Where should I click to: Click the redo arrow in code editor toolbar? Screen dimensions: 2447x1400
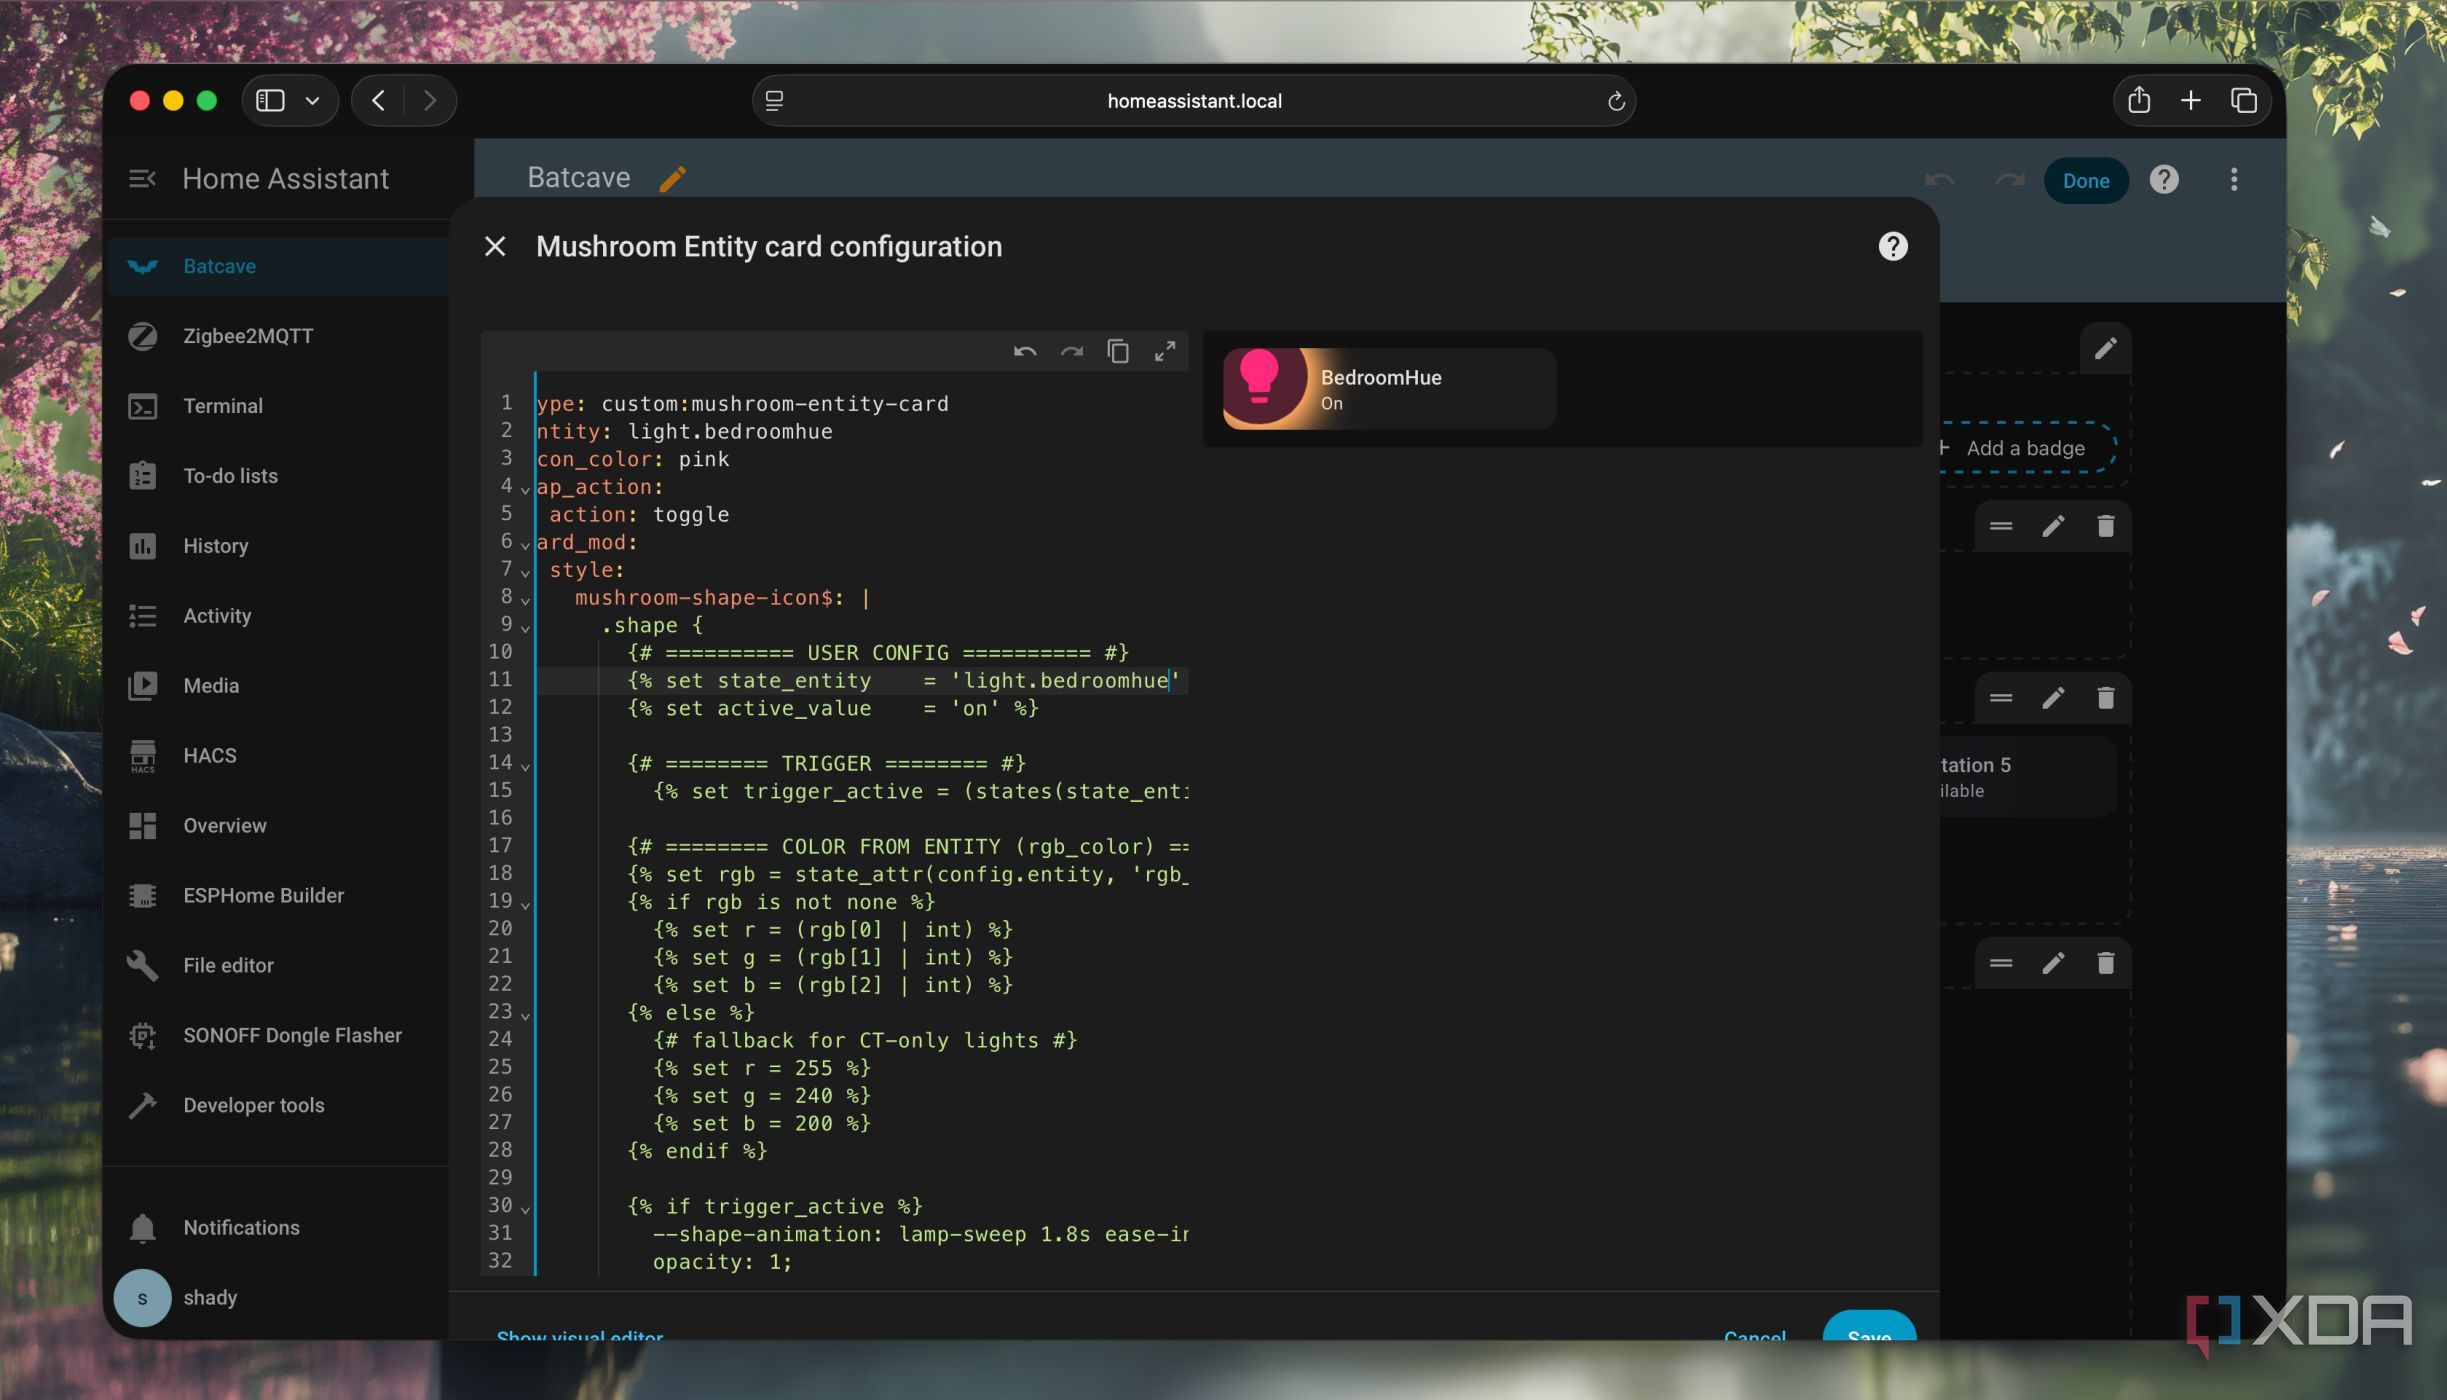(1072, 351)
